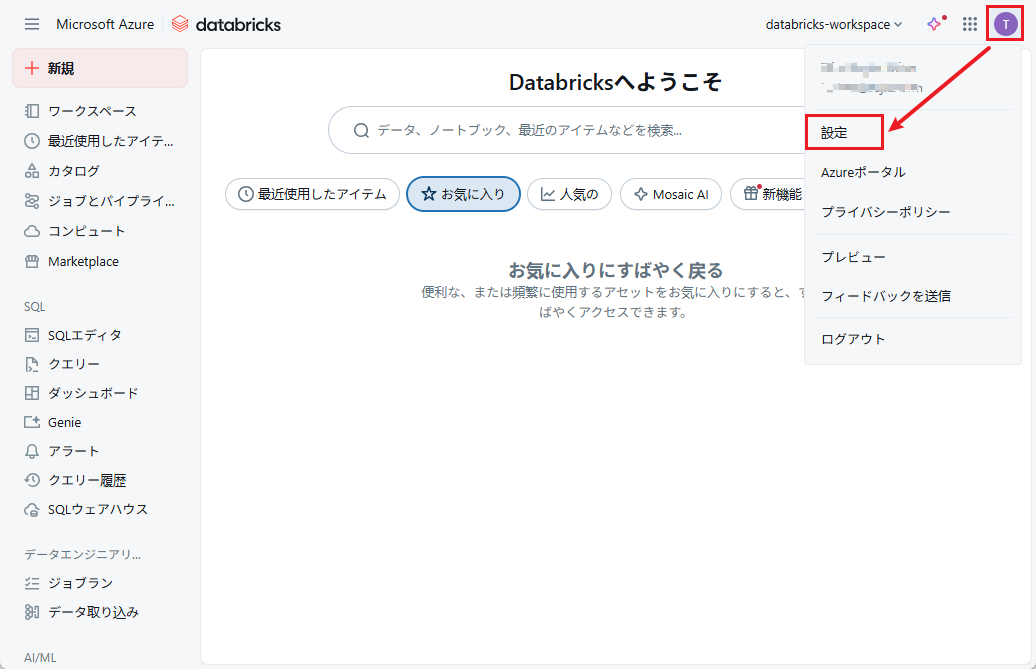Screen dimensions: 1036x669
Task: Choose ログアウト from the user menu
Action: click(853, 339)
